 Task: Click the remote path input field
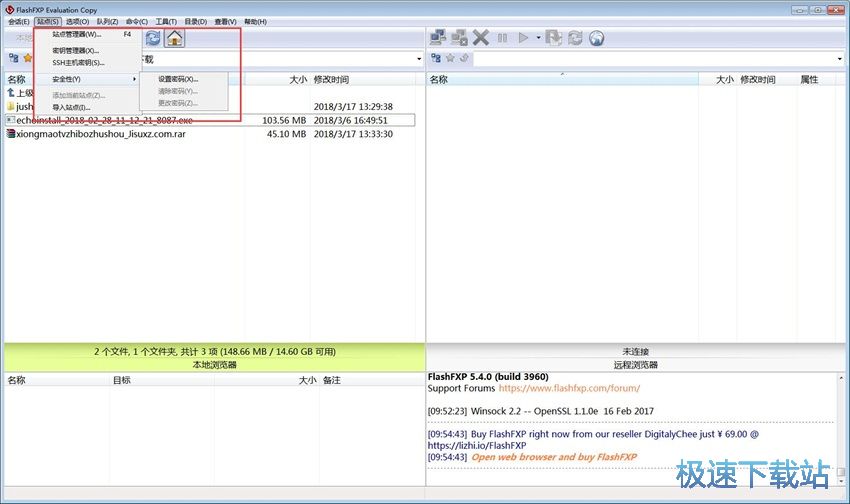(654, 58)
